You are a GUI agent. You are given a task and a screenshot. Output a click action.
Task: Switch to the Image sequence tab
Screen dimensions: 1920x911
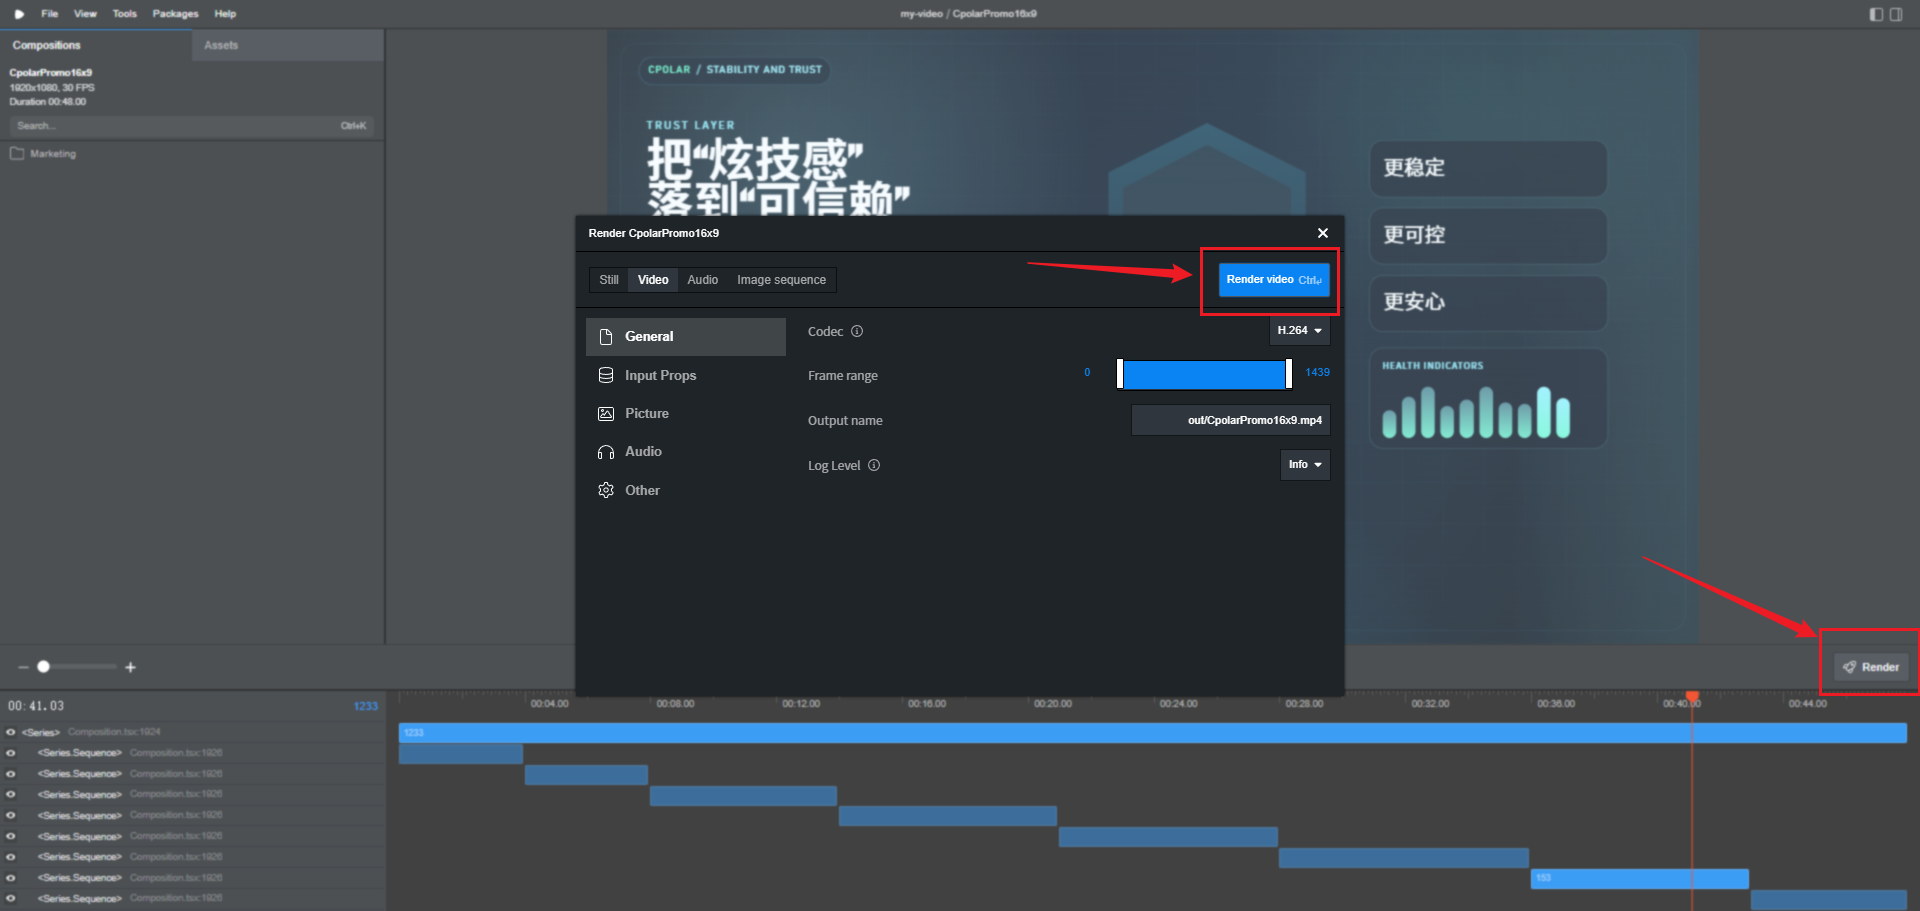click(781, 280)
